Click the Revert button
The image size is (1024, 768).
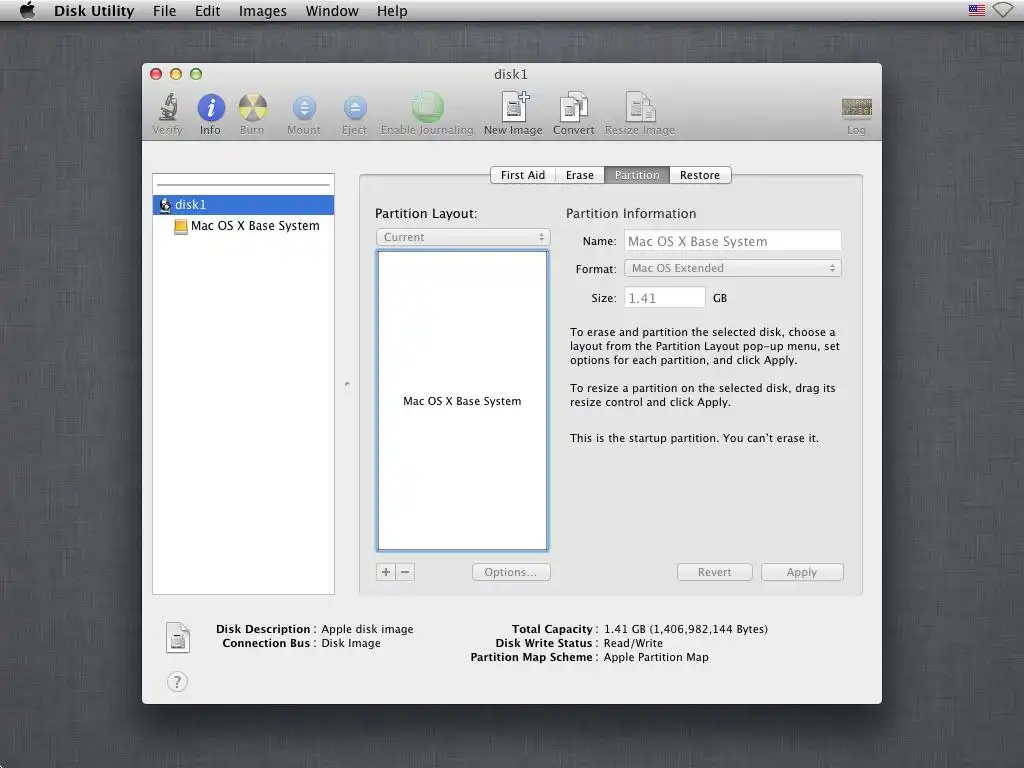(x=714, y=572)
